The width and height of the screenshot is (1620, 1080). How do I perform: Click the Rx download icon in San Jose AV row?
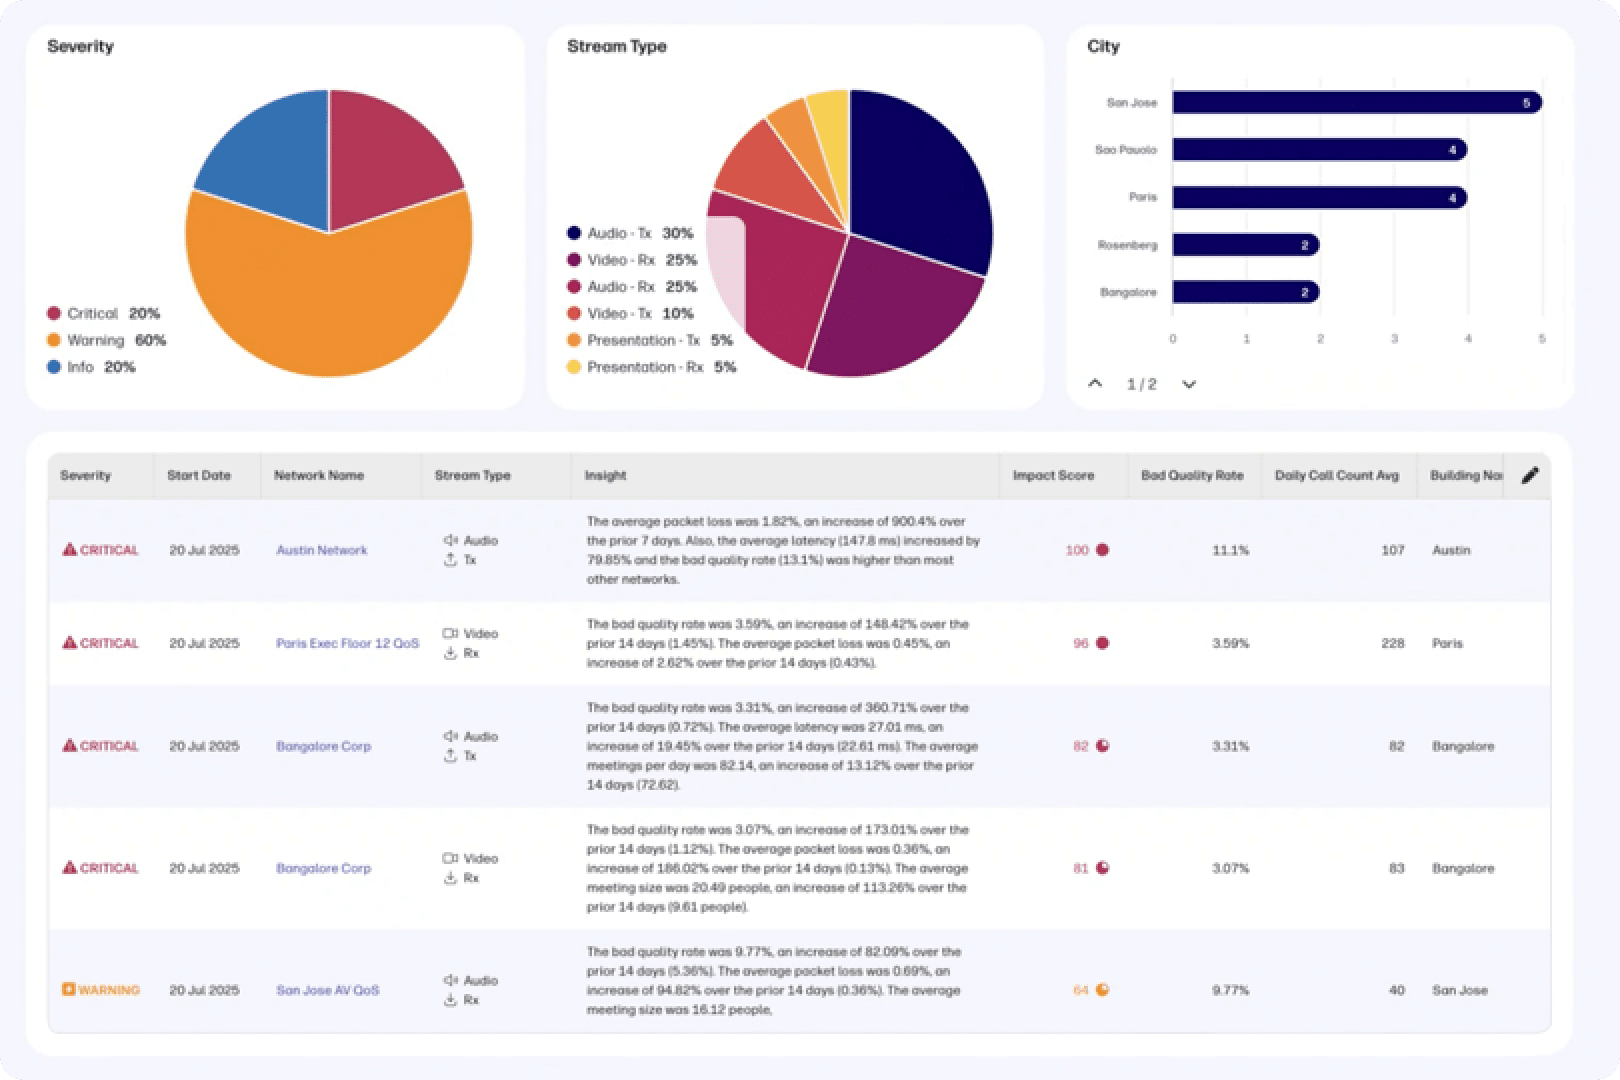click(452, 999)
